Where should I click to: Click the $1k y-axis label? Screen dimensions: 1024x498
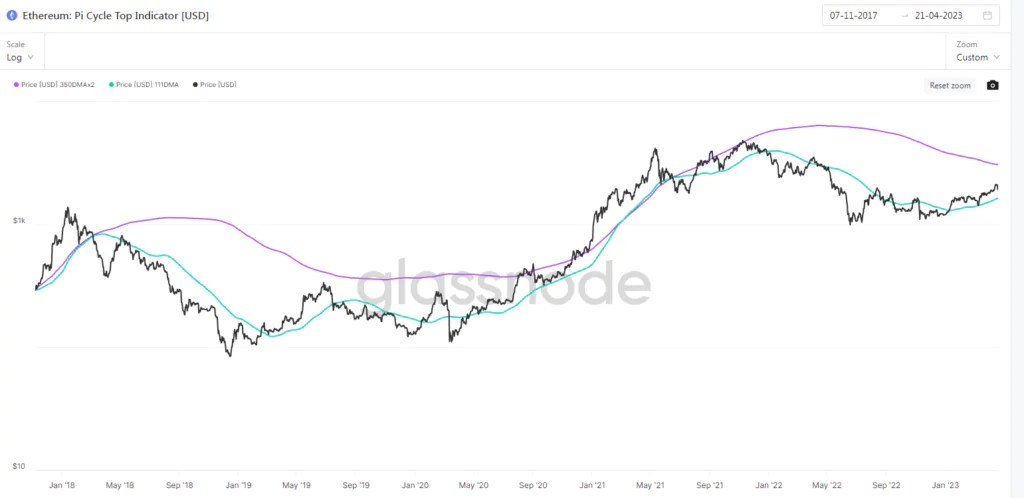19,221
